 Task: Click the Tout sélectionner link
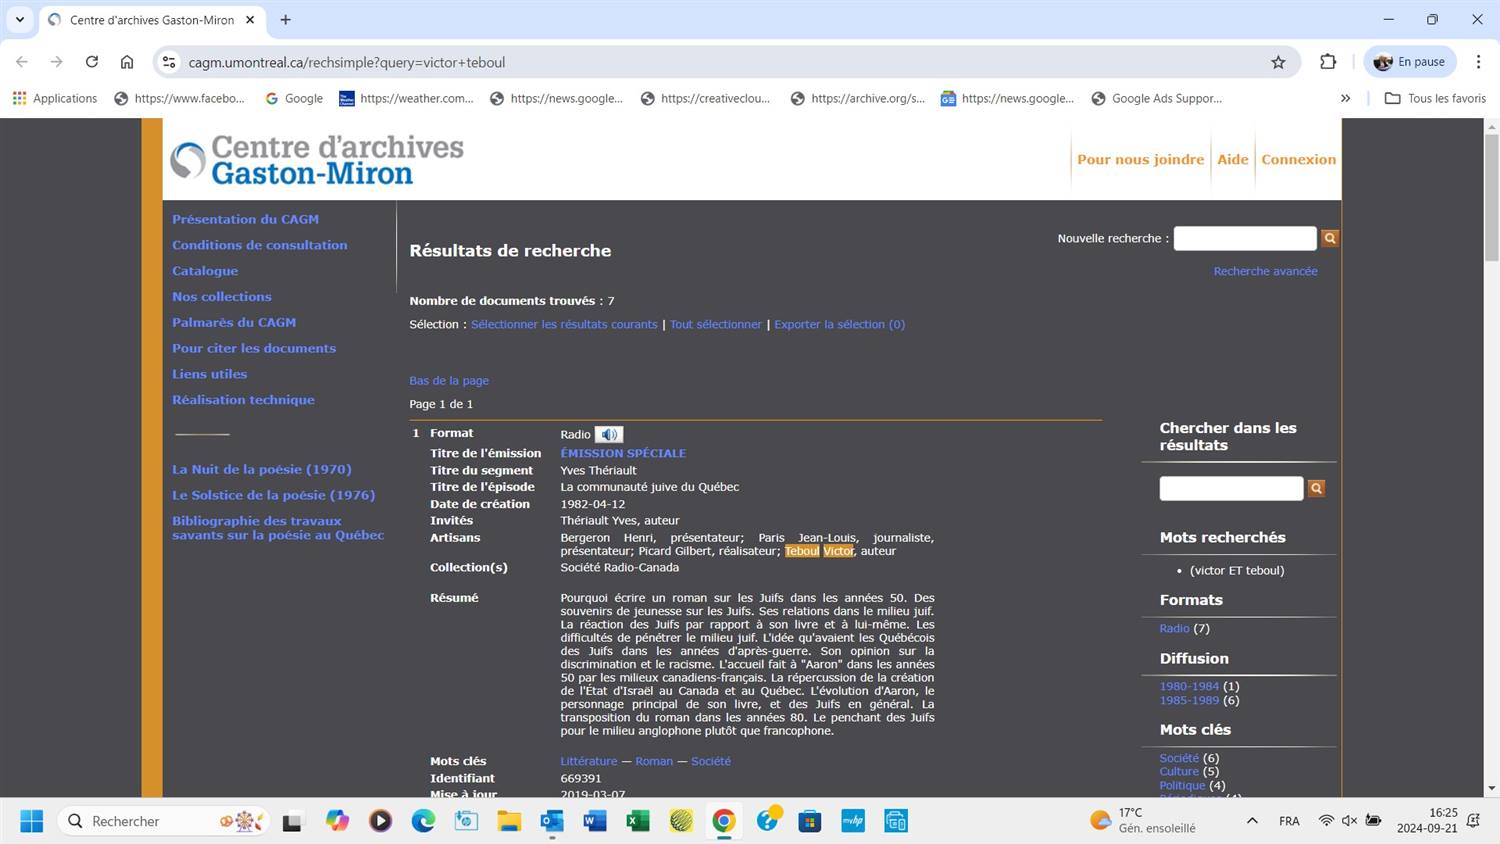pos(715,324)
